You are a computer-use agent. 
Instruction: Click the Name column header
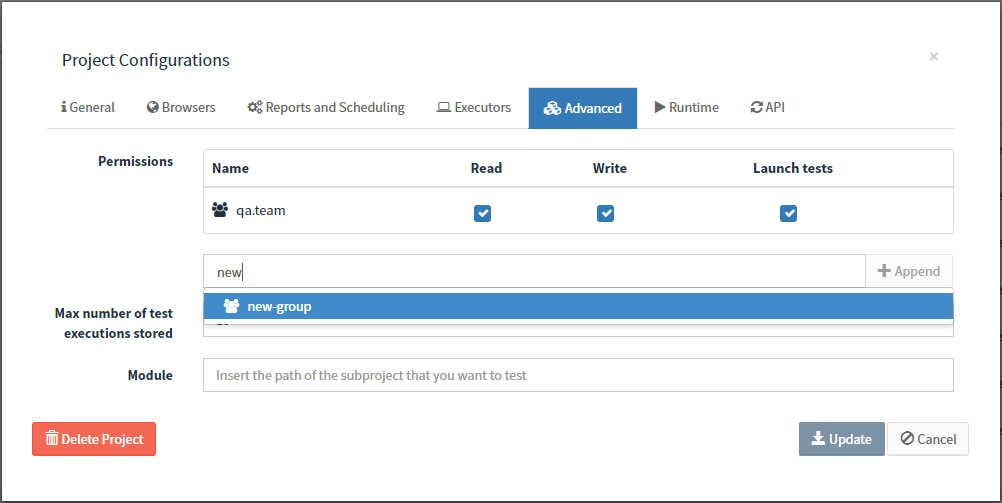231,168
